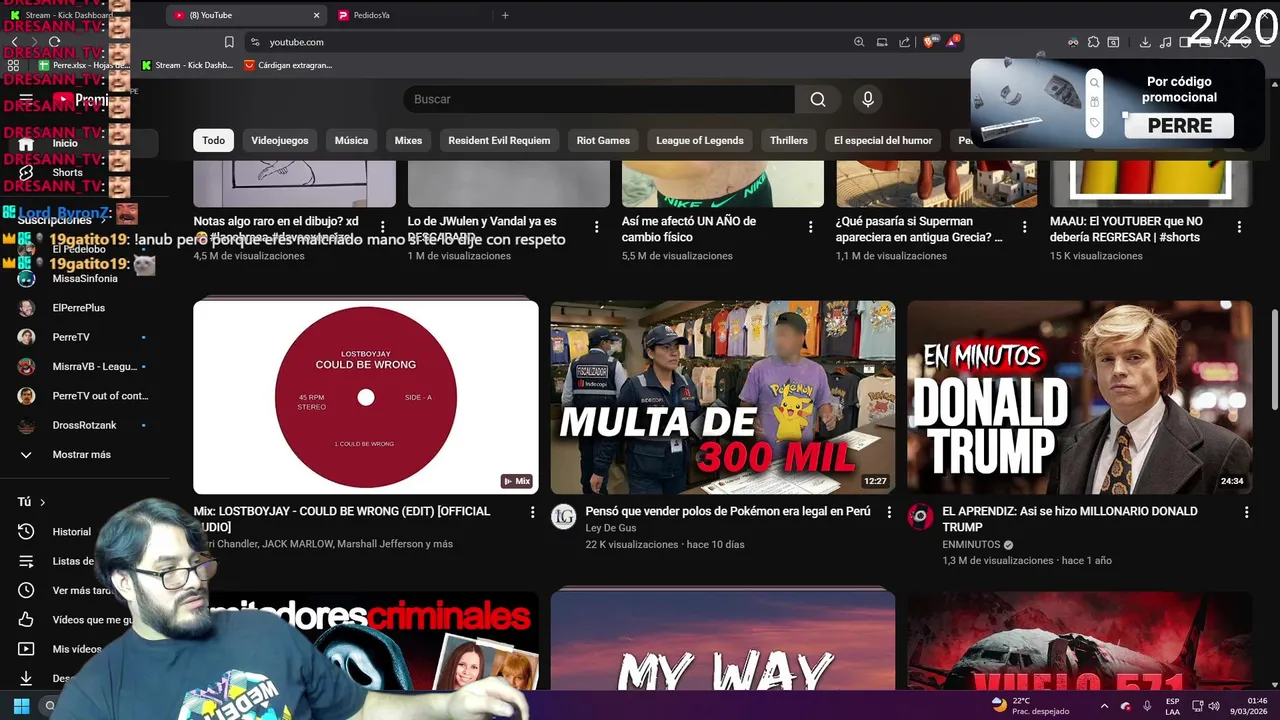Open options for Superman Grecia video

tap(1025, 228)
